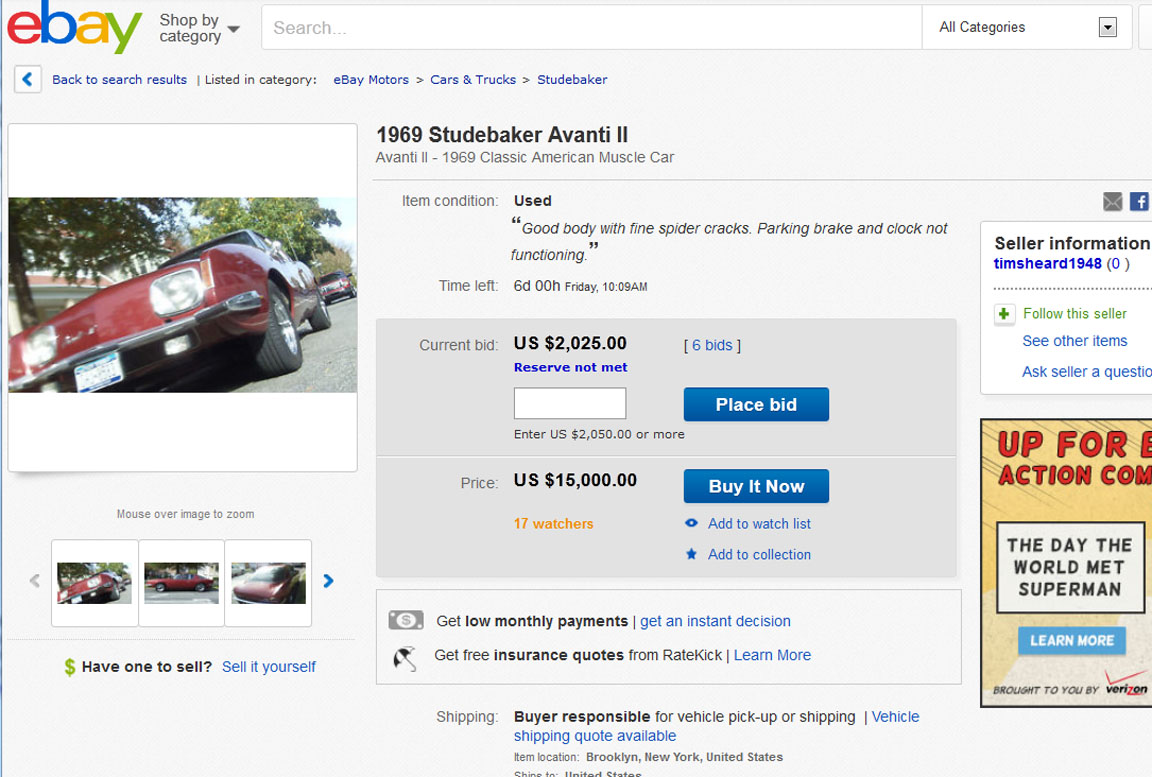Show previous thumbnails with left arrow
The width and height of the screenshot is (1152, 777).
(35, 581)
